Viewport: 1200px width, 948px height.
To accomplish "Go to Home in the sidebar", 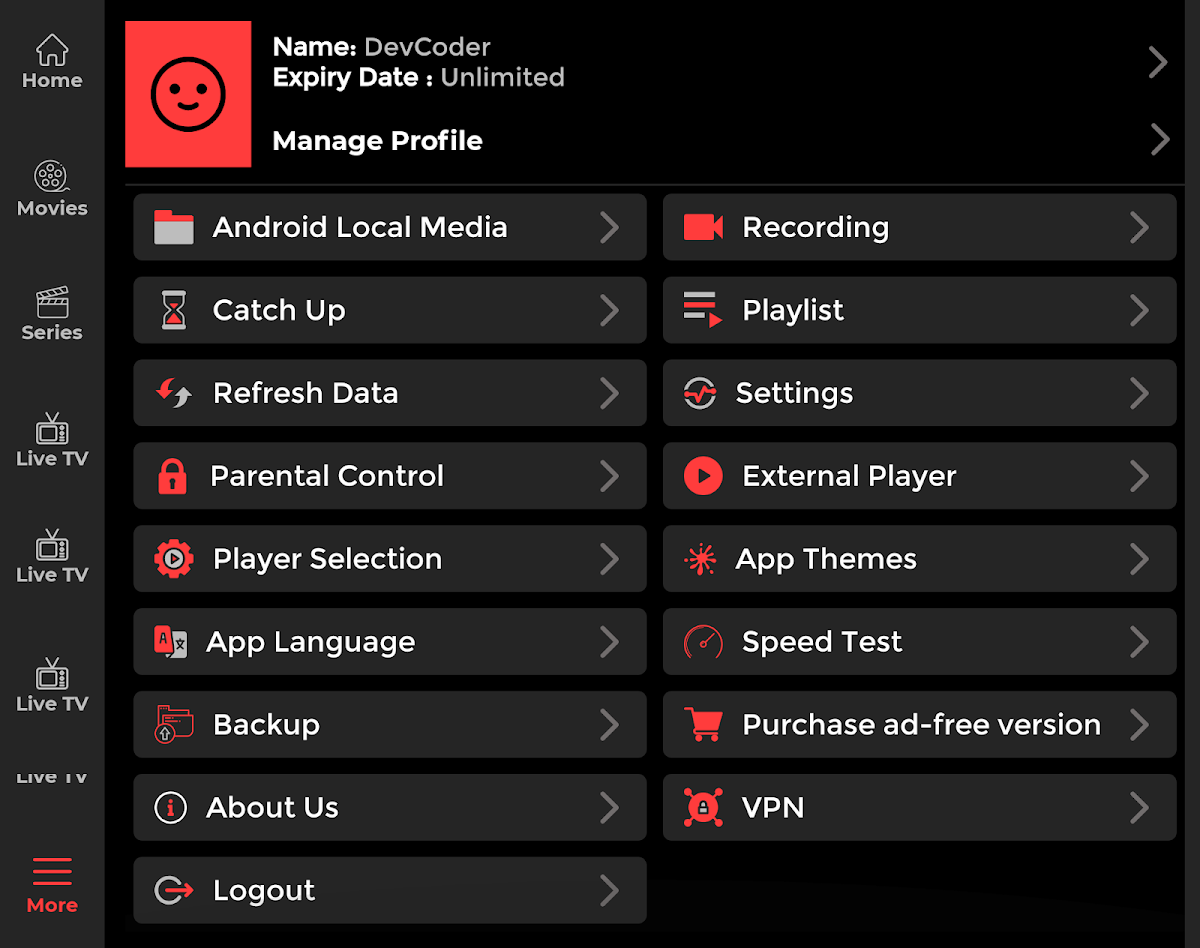I will [x=52, y=63].
